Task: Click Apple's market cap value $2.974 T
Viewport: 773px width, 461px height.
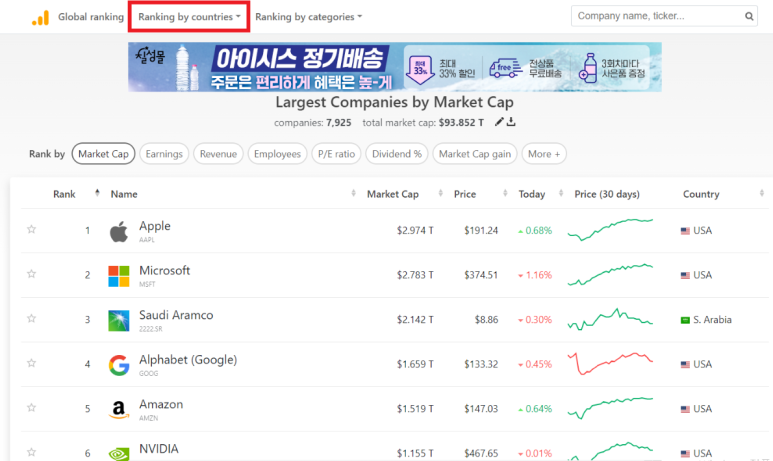Action: 415,230
